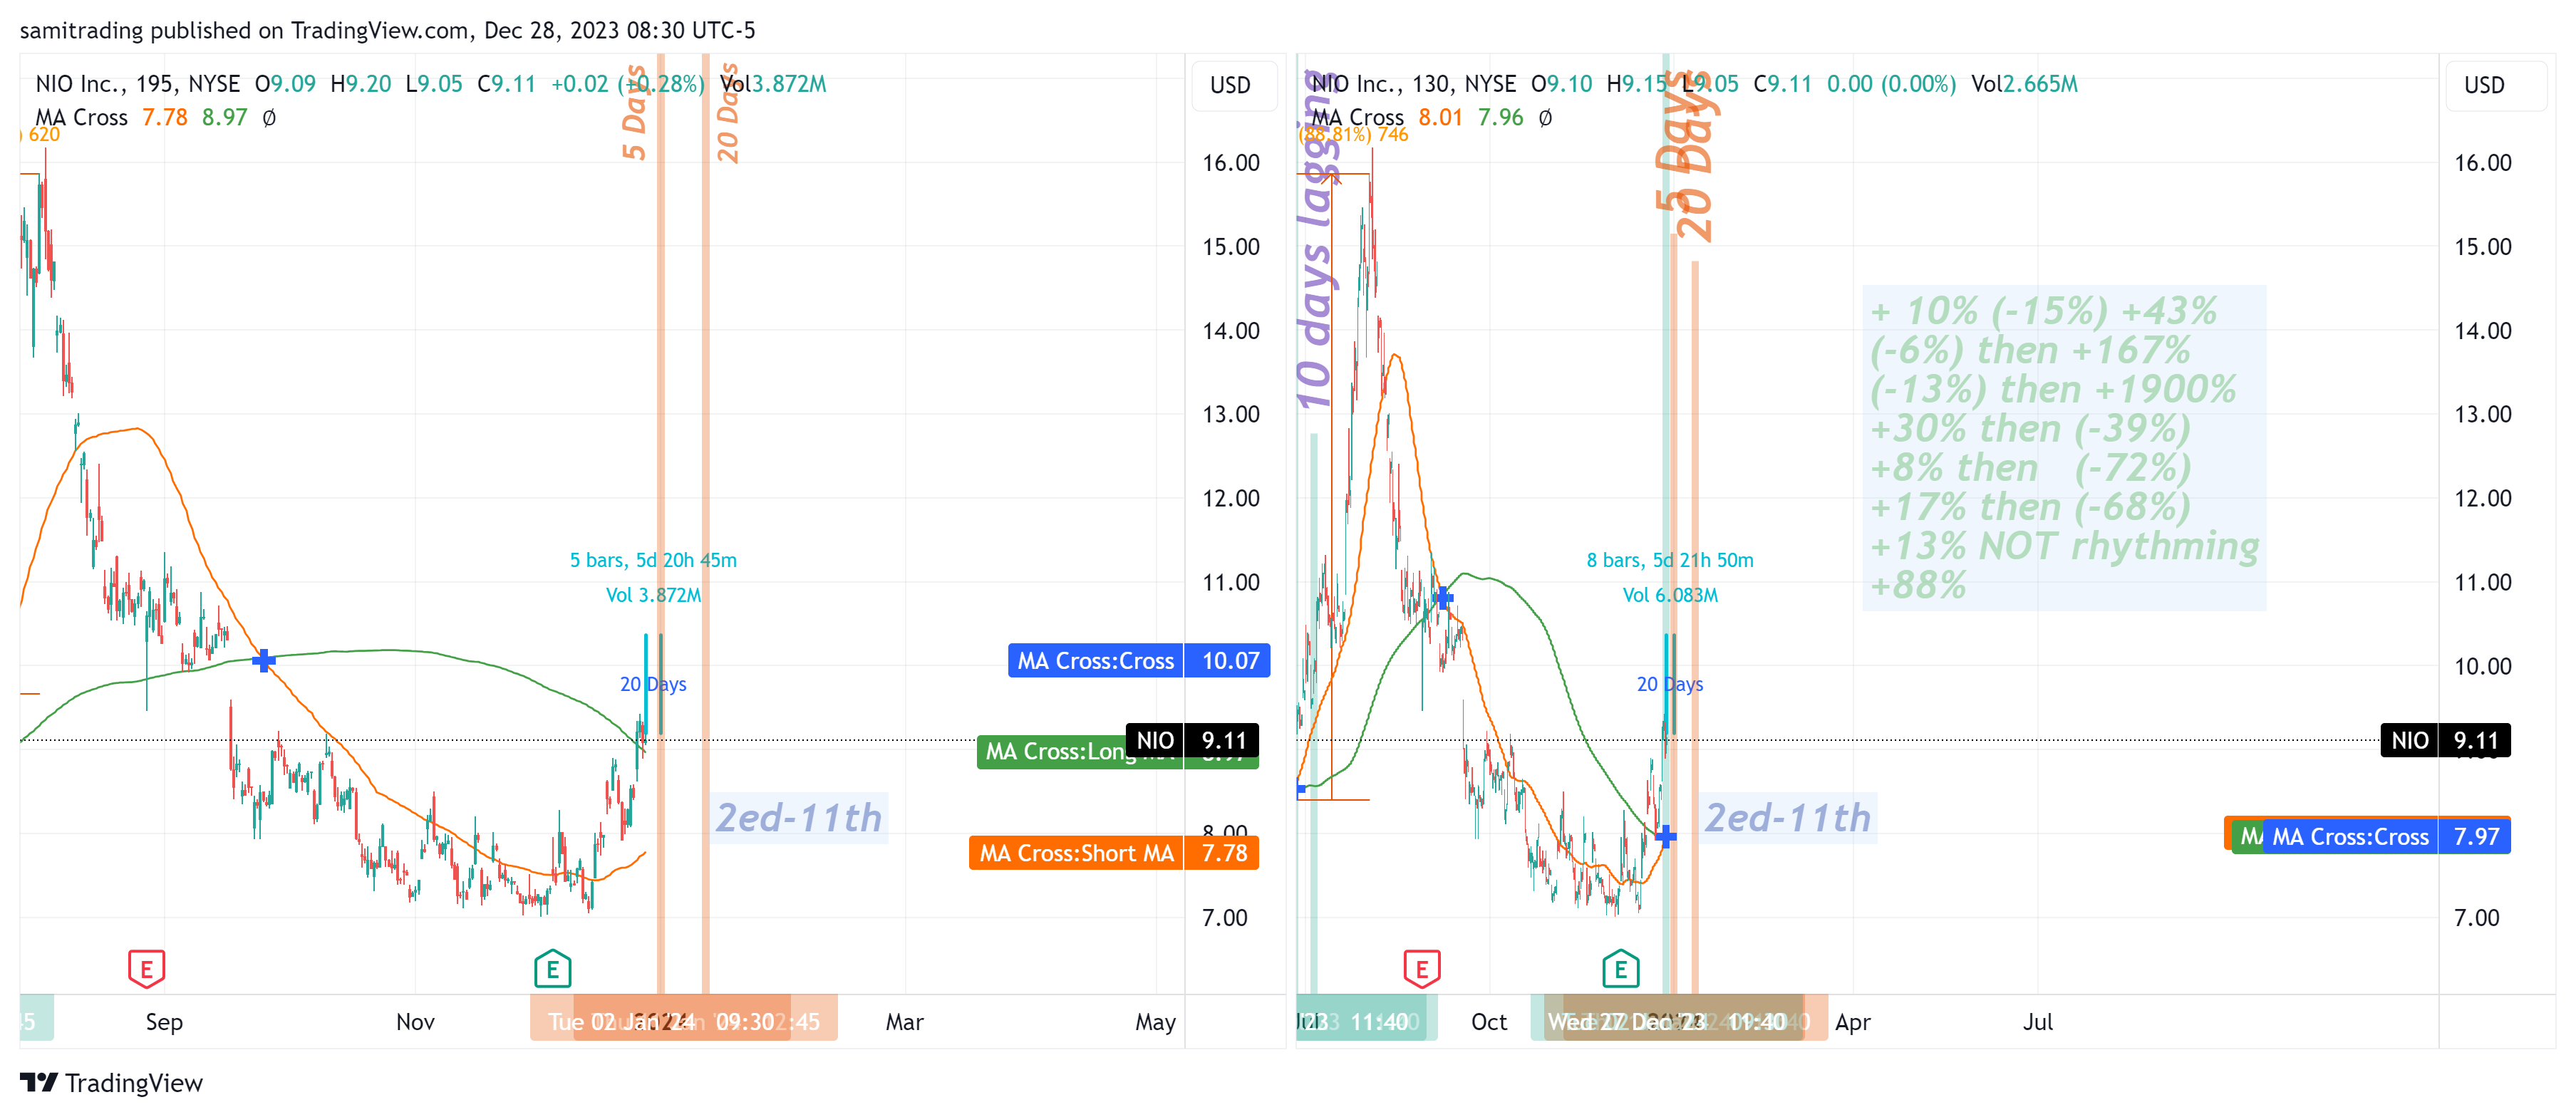Click the 'Apr' label on right time axis
Viewport: 2576px width, 1117px height.
point(1852,1022)
